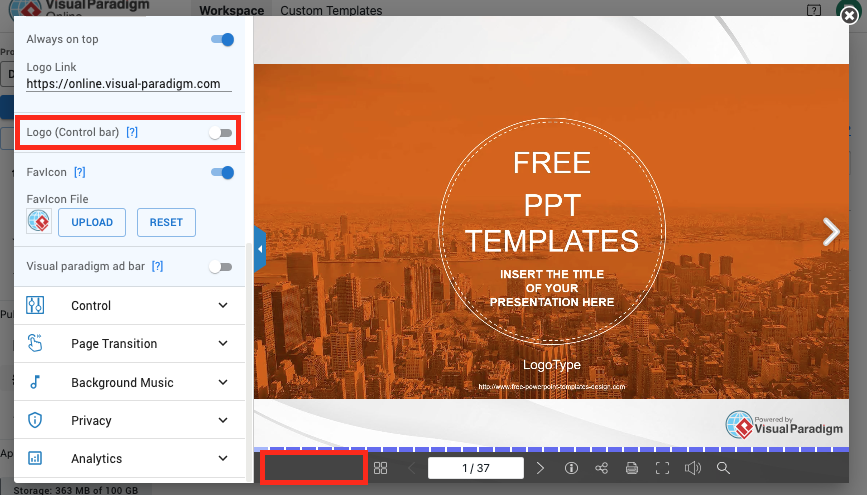This screenshot has width=867, height=495.
Task: Toggle the sound volume icon
Action: coord(692,468)
